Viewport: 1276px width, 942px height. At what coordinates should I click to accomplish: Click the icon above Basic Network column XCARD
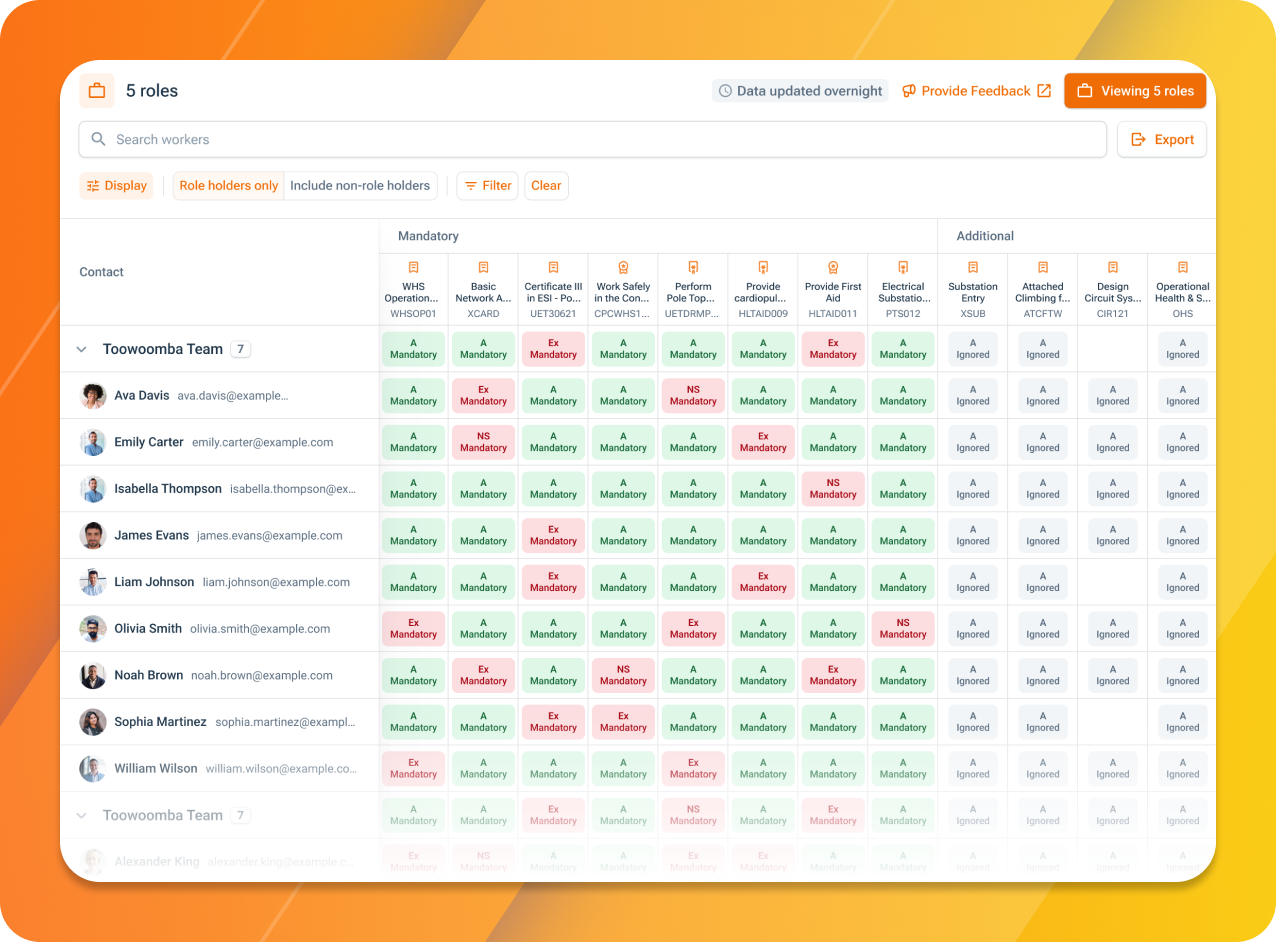coord(483,268)
